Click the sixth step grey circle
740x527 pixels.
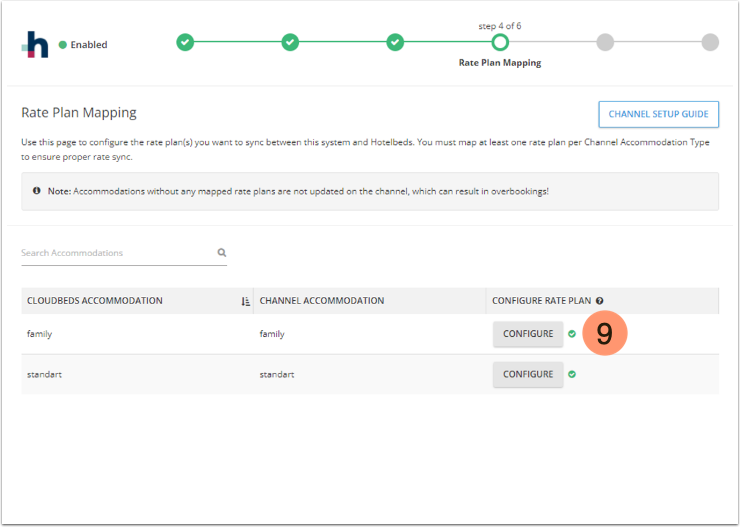(710, 42)
